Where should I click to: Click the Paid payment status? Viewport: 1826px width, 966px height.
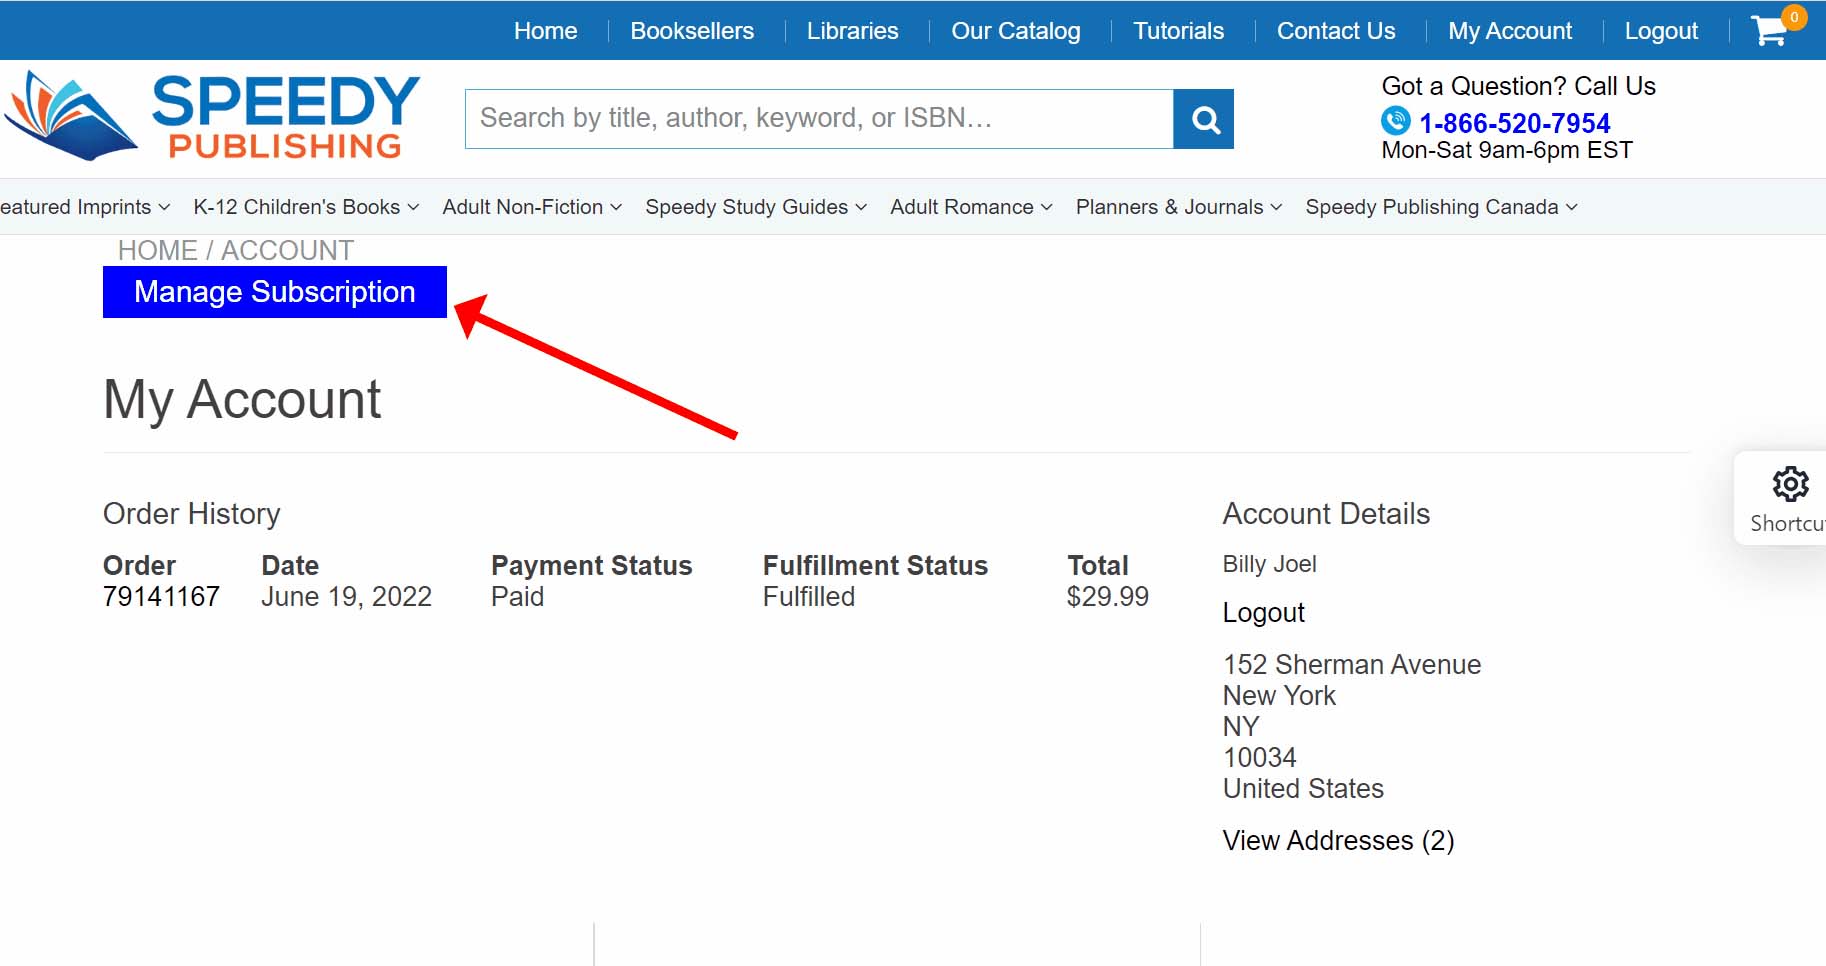(517, 597)
